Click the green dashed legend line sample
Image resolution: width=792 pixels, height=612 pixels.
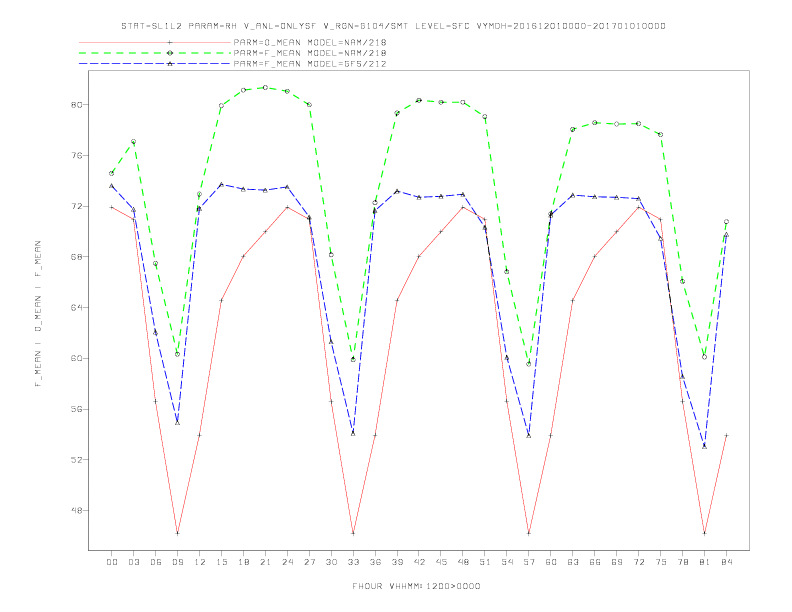[x=155, y=53]
